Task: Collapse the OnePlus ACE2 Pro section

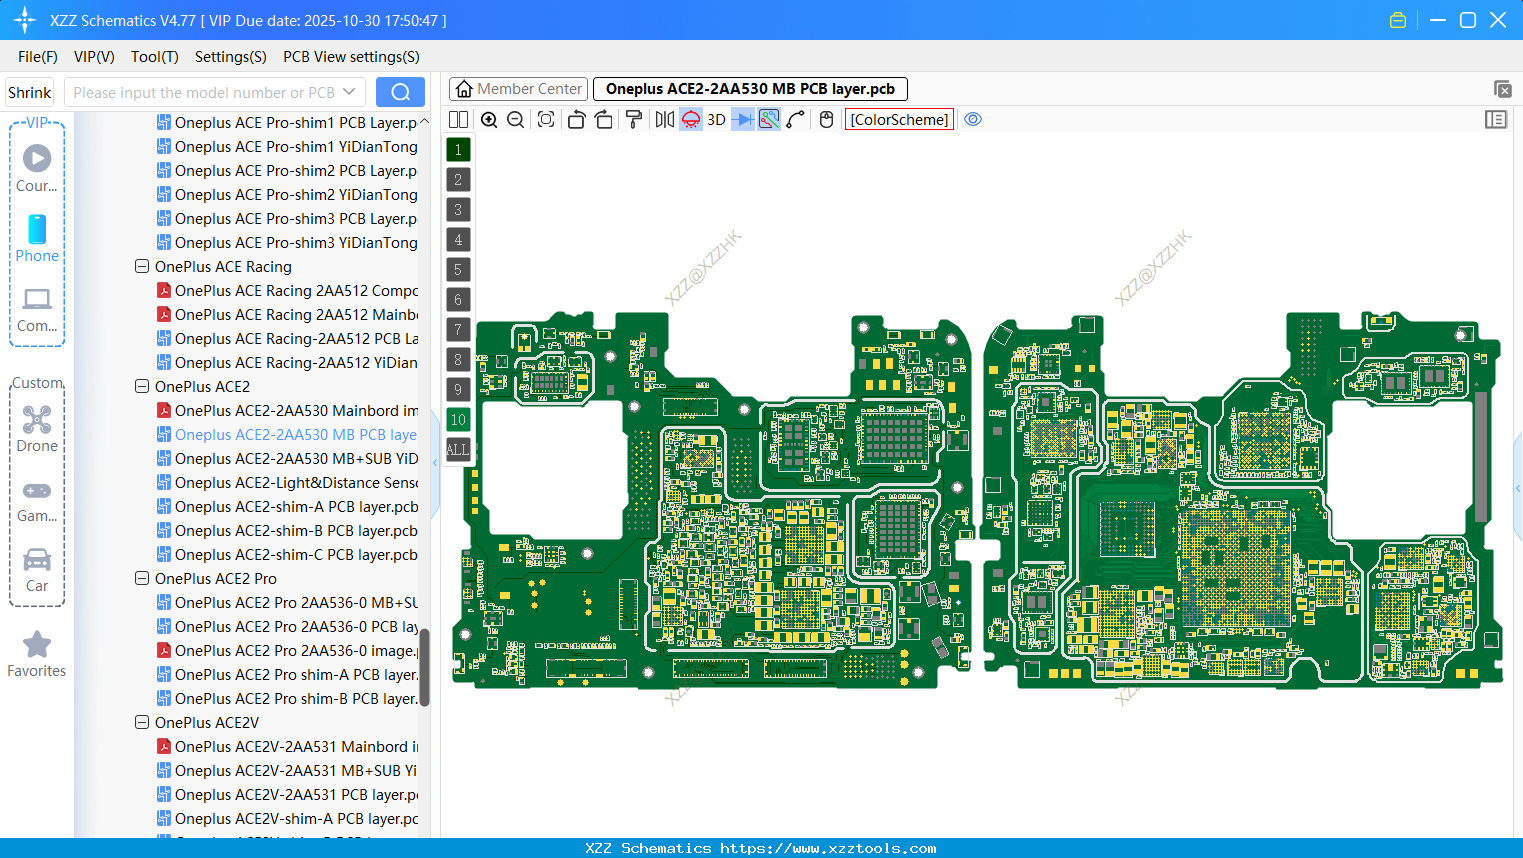Action: tap(141, 578)
